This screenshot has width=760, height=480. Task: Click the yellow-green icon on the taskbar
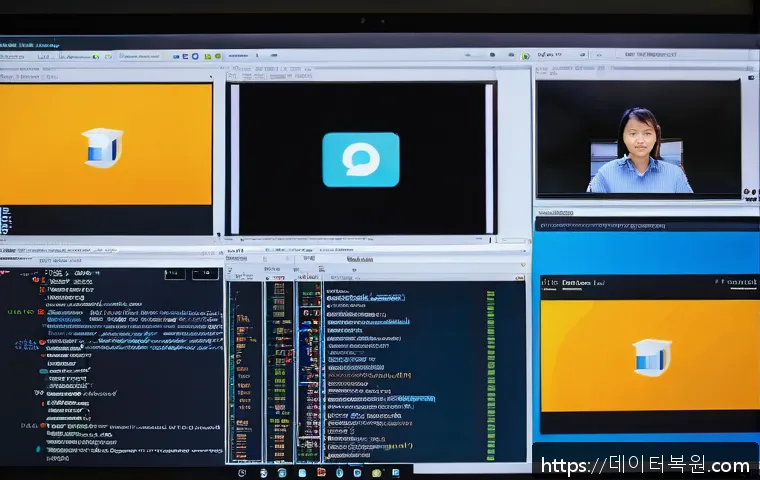pos(377,472)
